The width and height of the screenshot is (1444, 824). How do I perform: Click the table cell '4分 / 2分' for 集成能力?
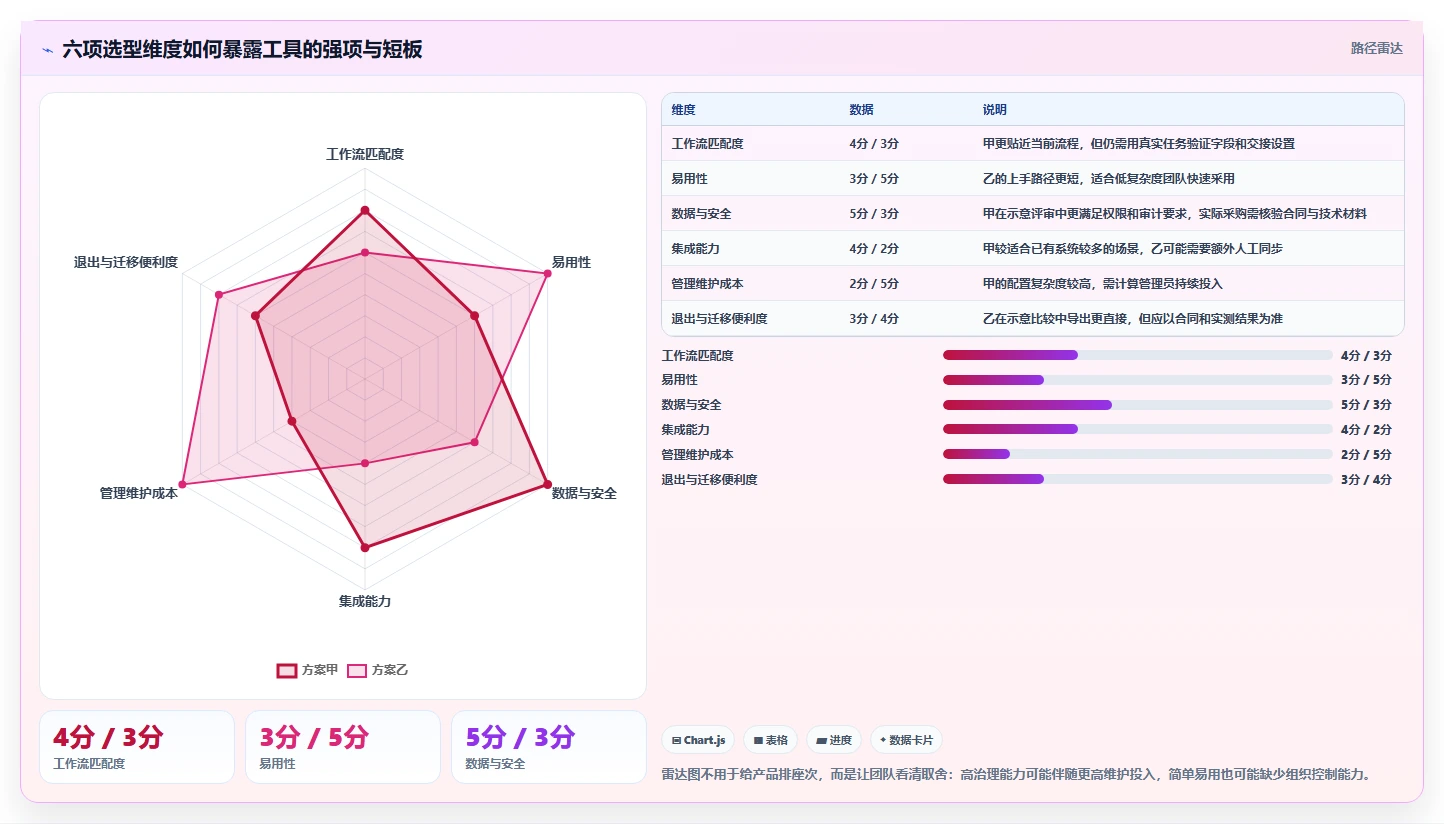pyautogui.click(x=874, y=249)
